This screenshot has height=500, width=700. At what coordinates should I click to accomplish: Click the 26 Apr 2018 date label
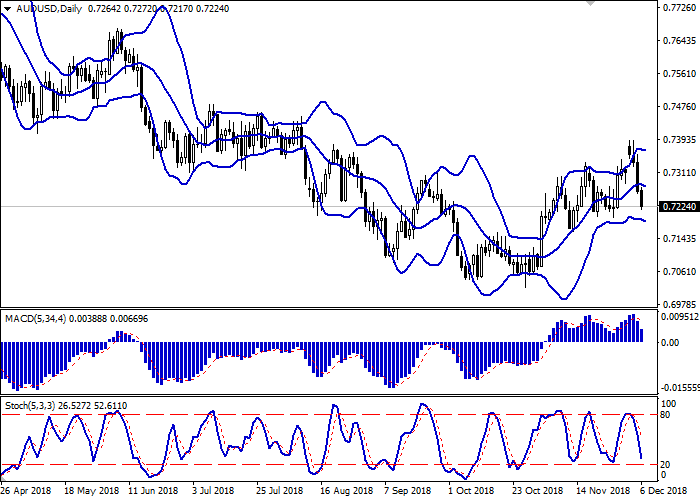tap(26, 491)
